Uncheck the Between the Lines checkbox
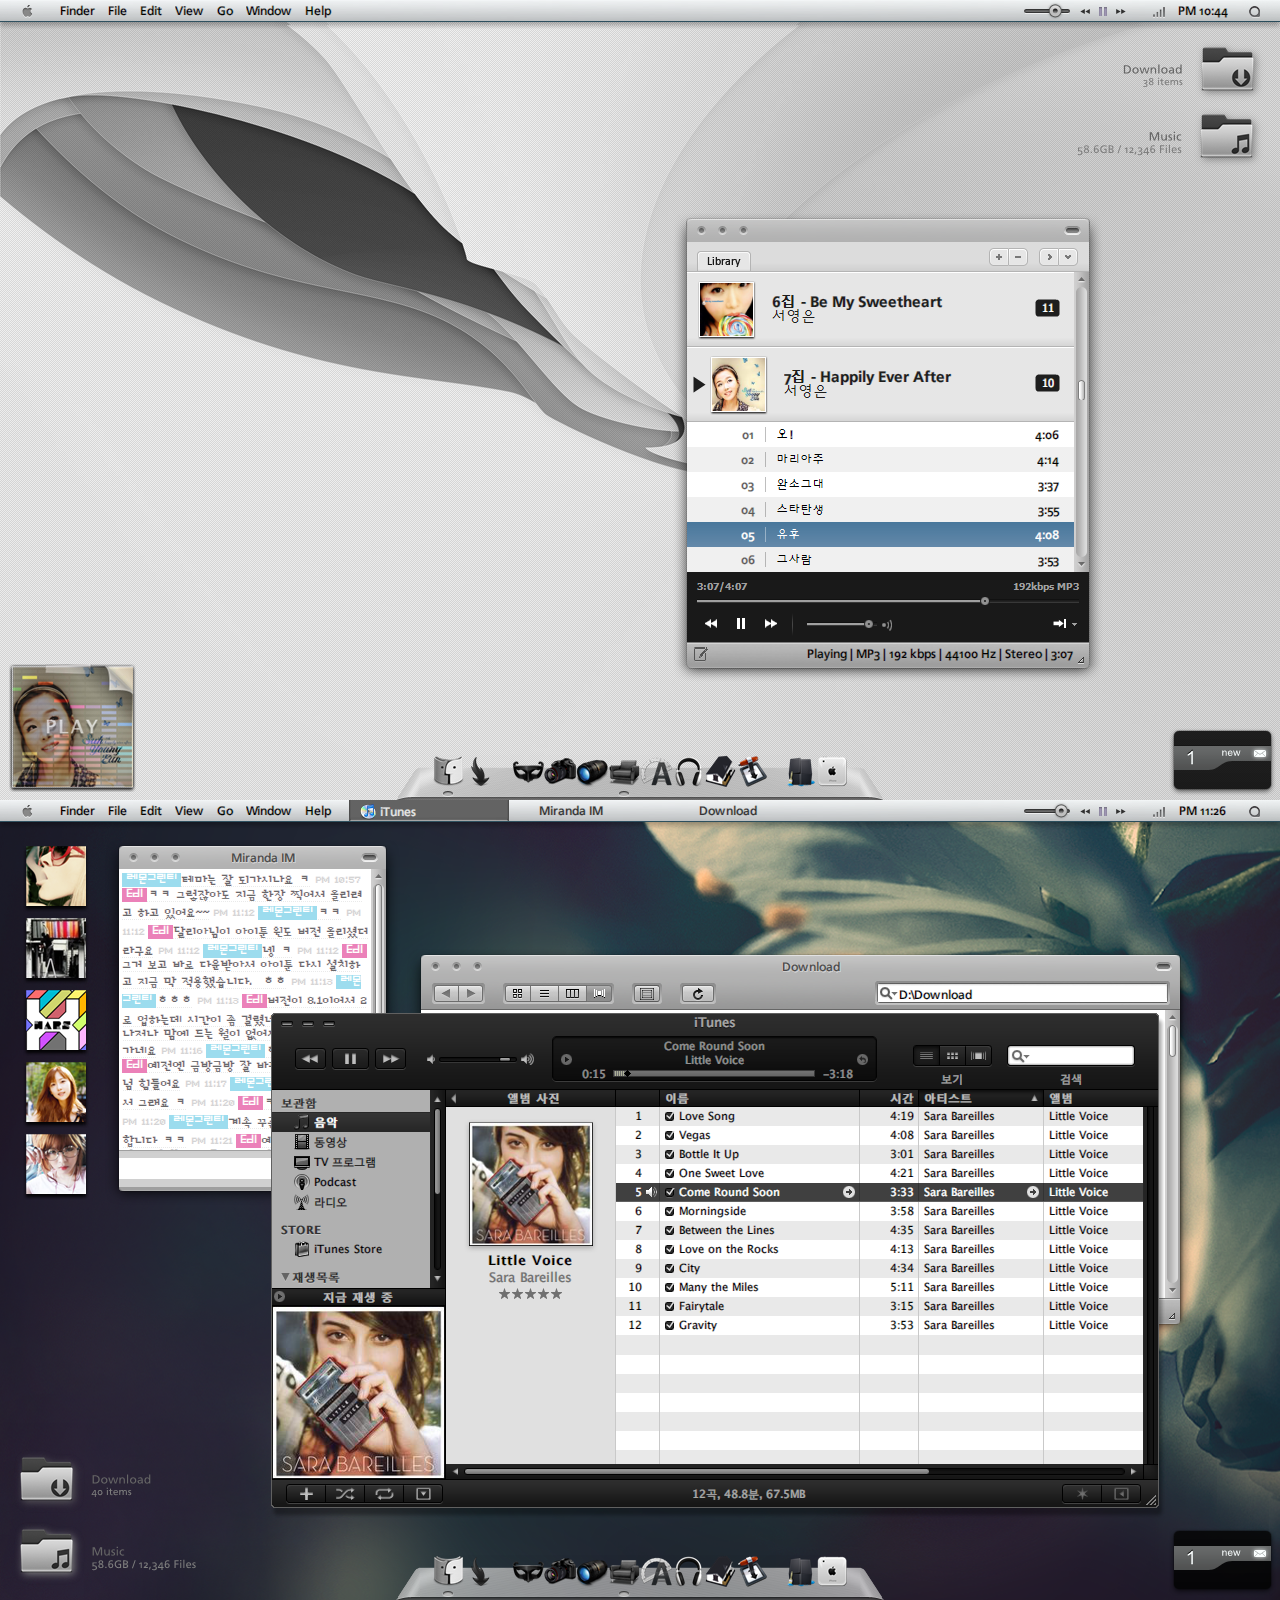 tap(670, 1230)
